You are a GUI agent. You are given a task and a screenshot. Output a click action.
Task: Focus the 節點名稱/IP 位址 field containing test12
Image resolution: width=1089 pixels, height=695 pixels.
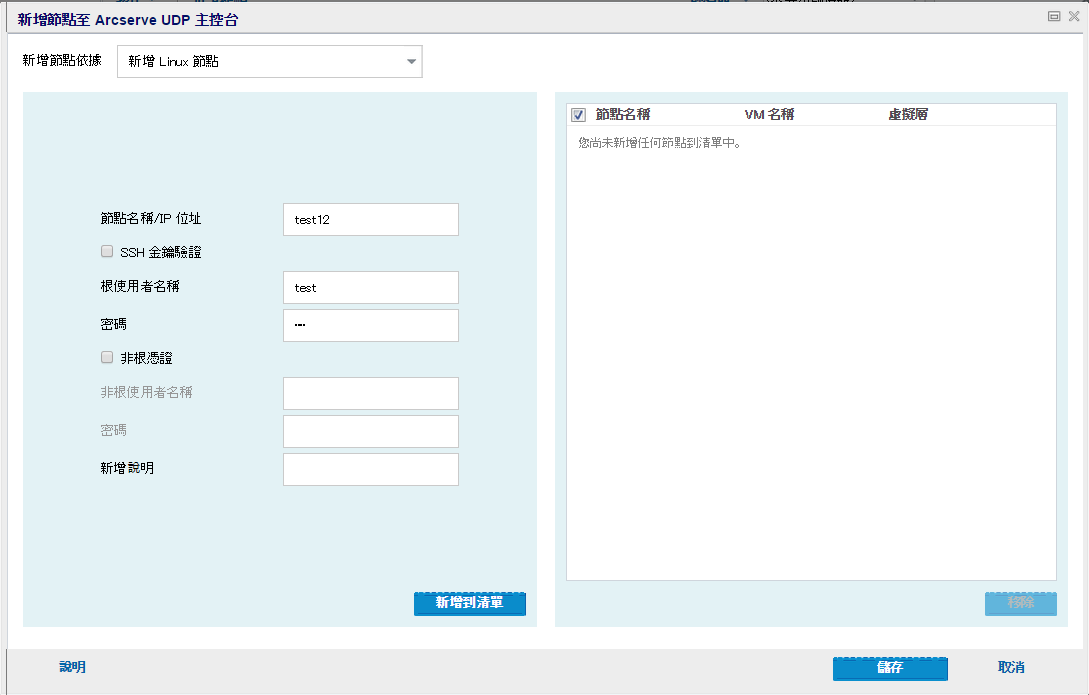click(371, 219)
